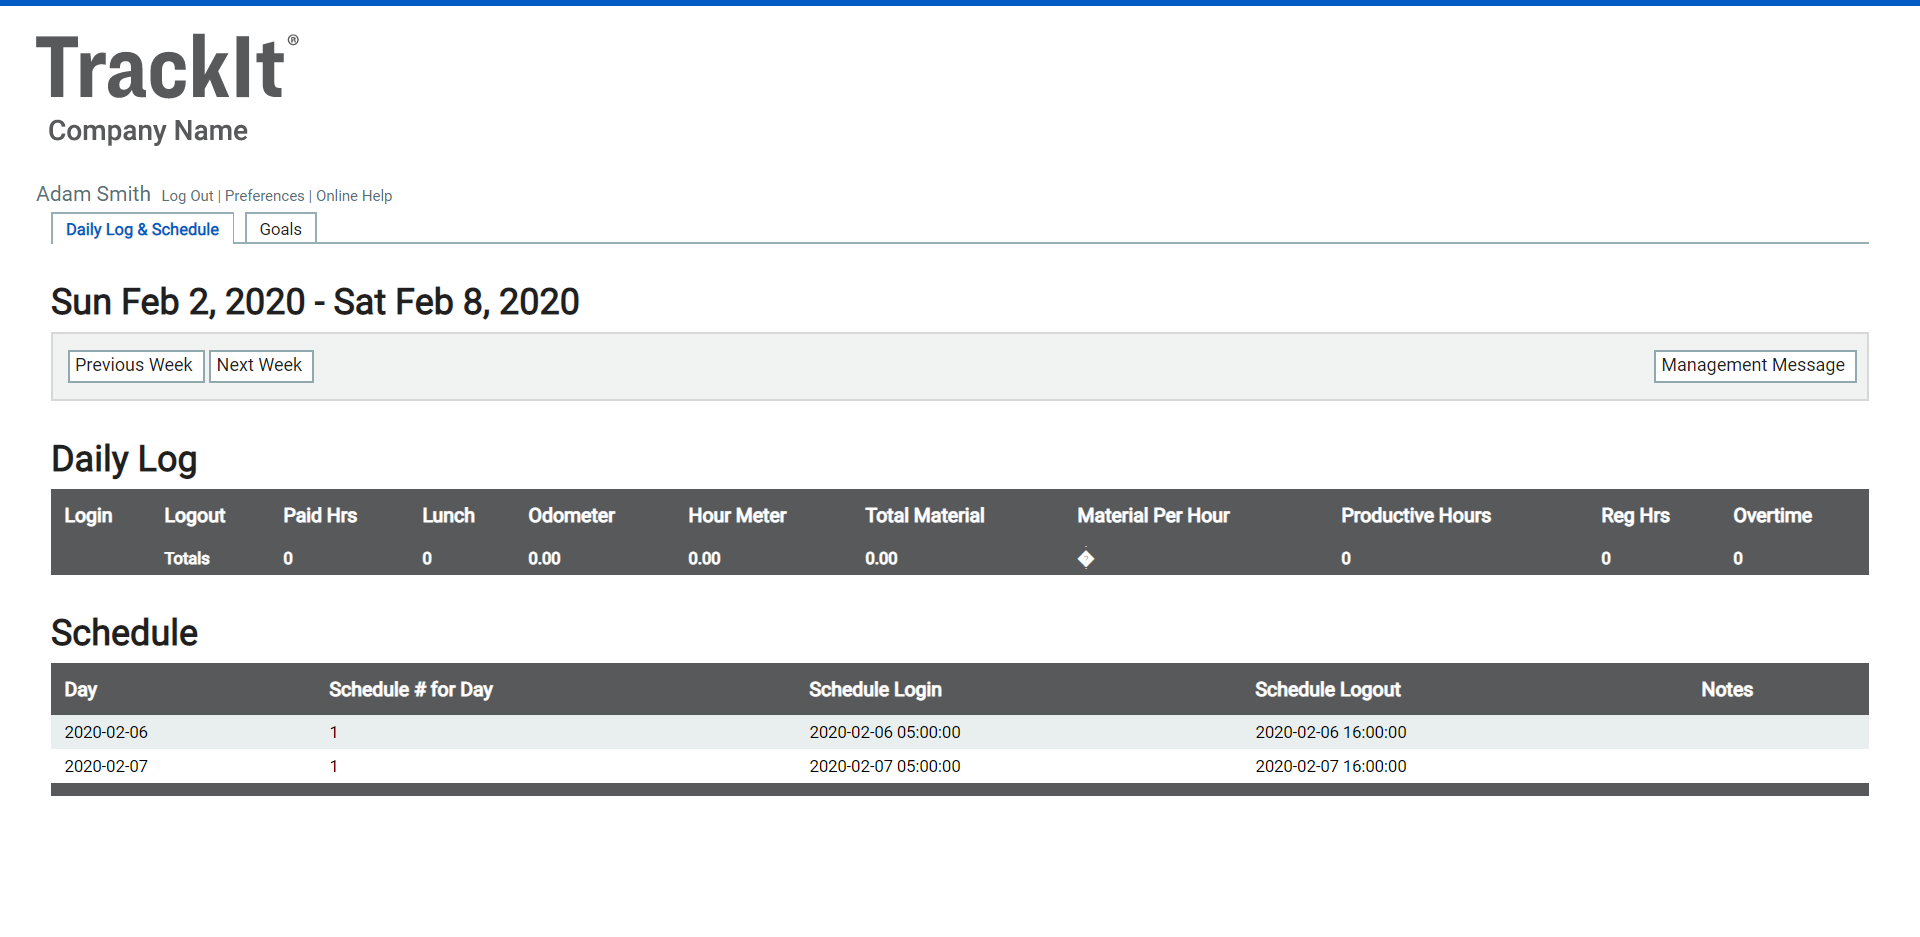Click the TrackIt logo
Image resolution: width=1920 pixels, height=937 pixels.
(167, 67)
